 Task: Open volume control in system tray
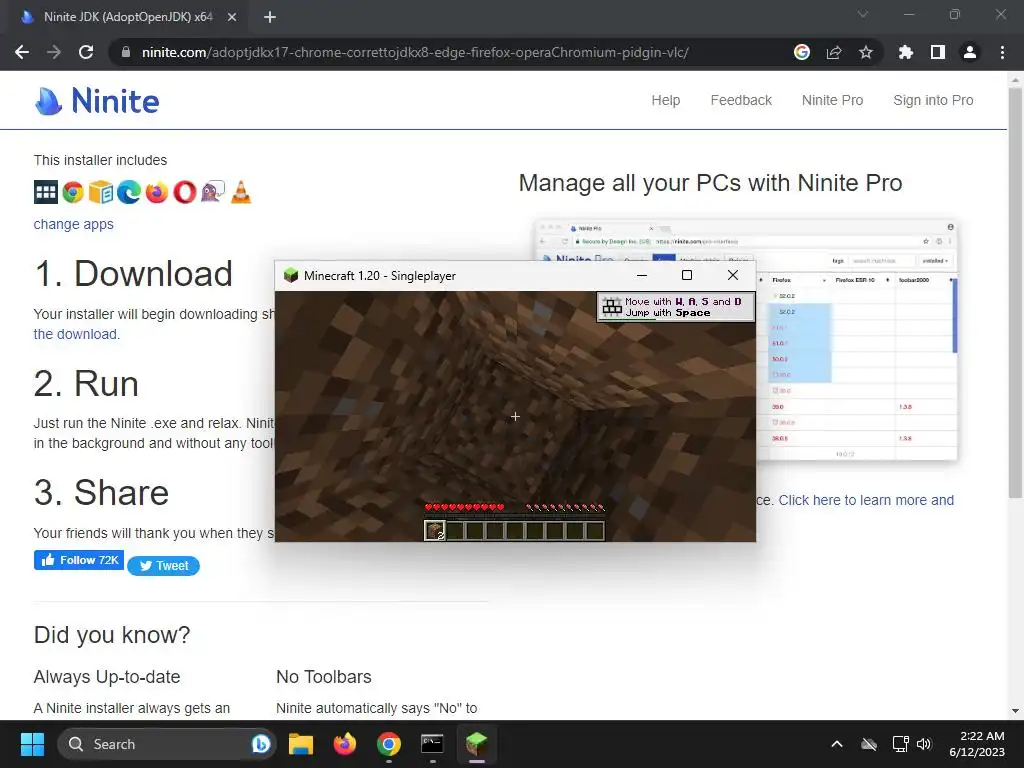point(924,744)
